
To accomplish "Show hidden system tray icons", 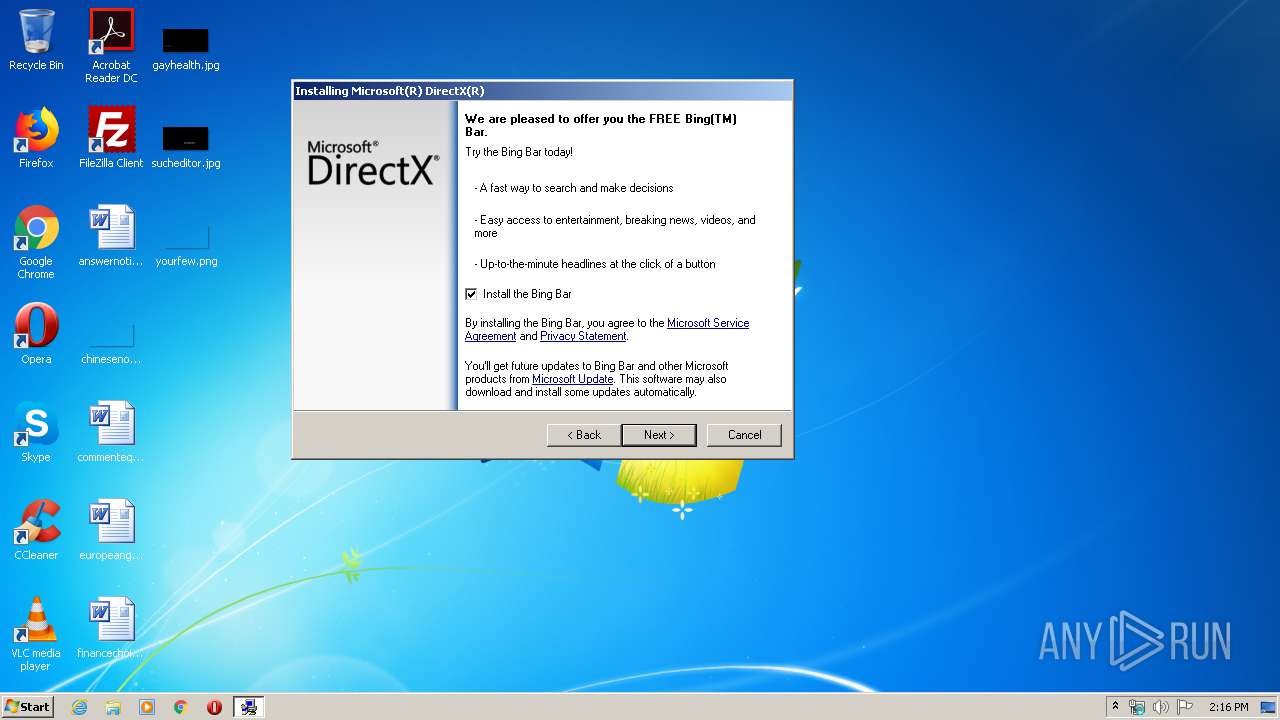I will (x=1115, y=707).
